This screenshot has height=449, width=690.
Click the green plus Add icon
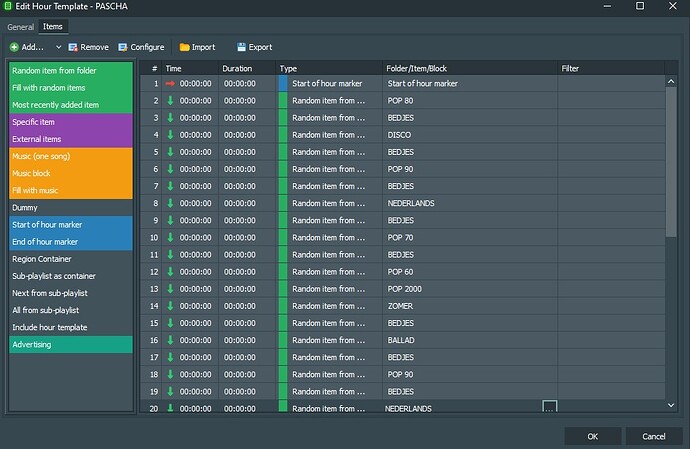(x=14, y=47)
